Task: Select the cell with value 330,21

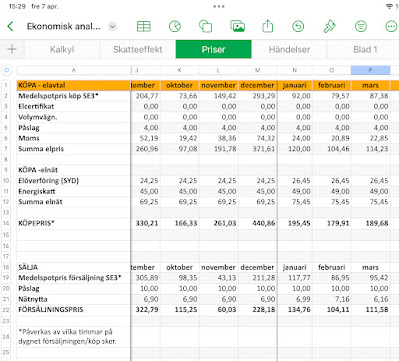Action: [x=146, y=223]
